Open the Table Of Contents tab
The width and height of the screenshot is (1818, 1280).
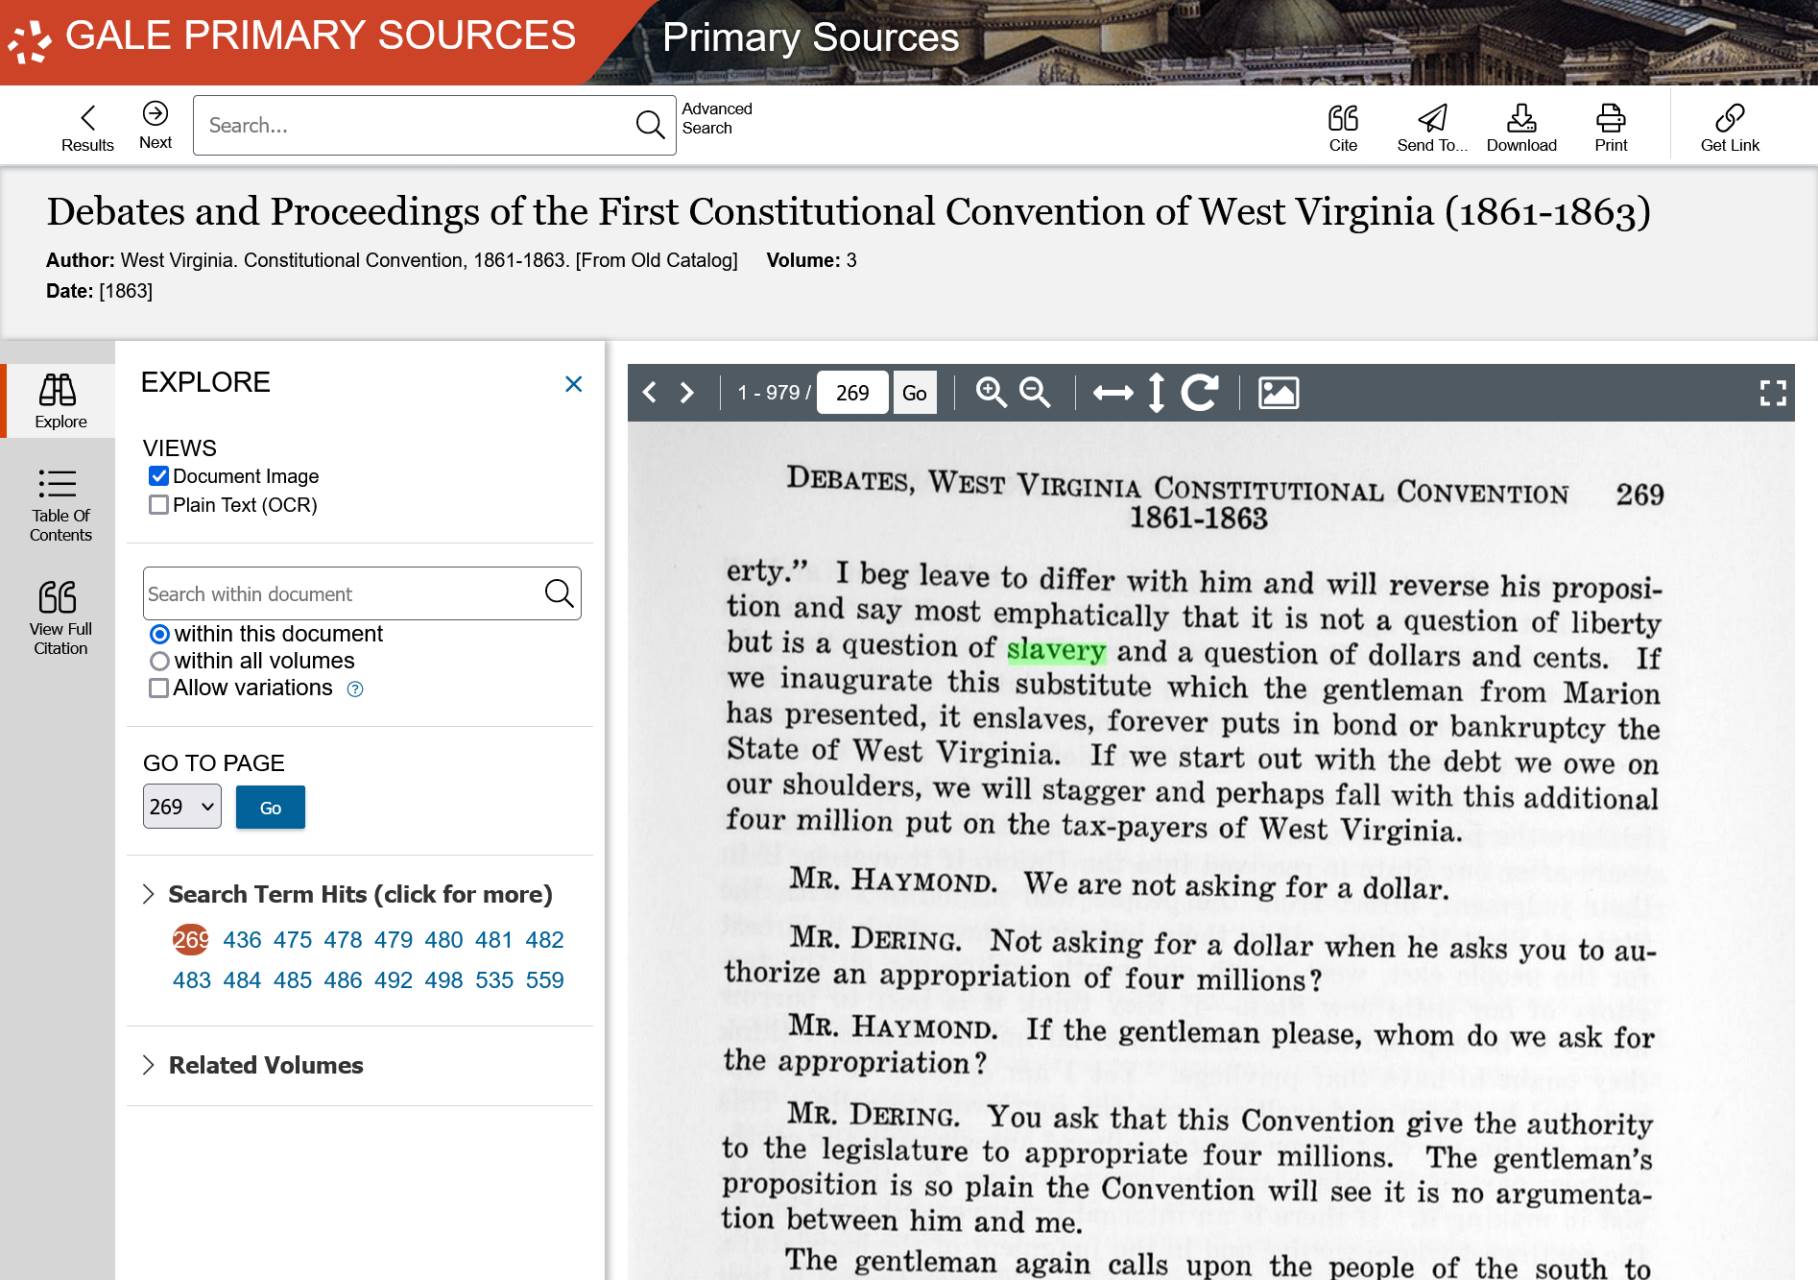(x=60, y=505)
